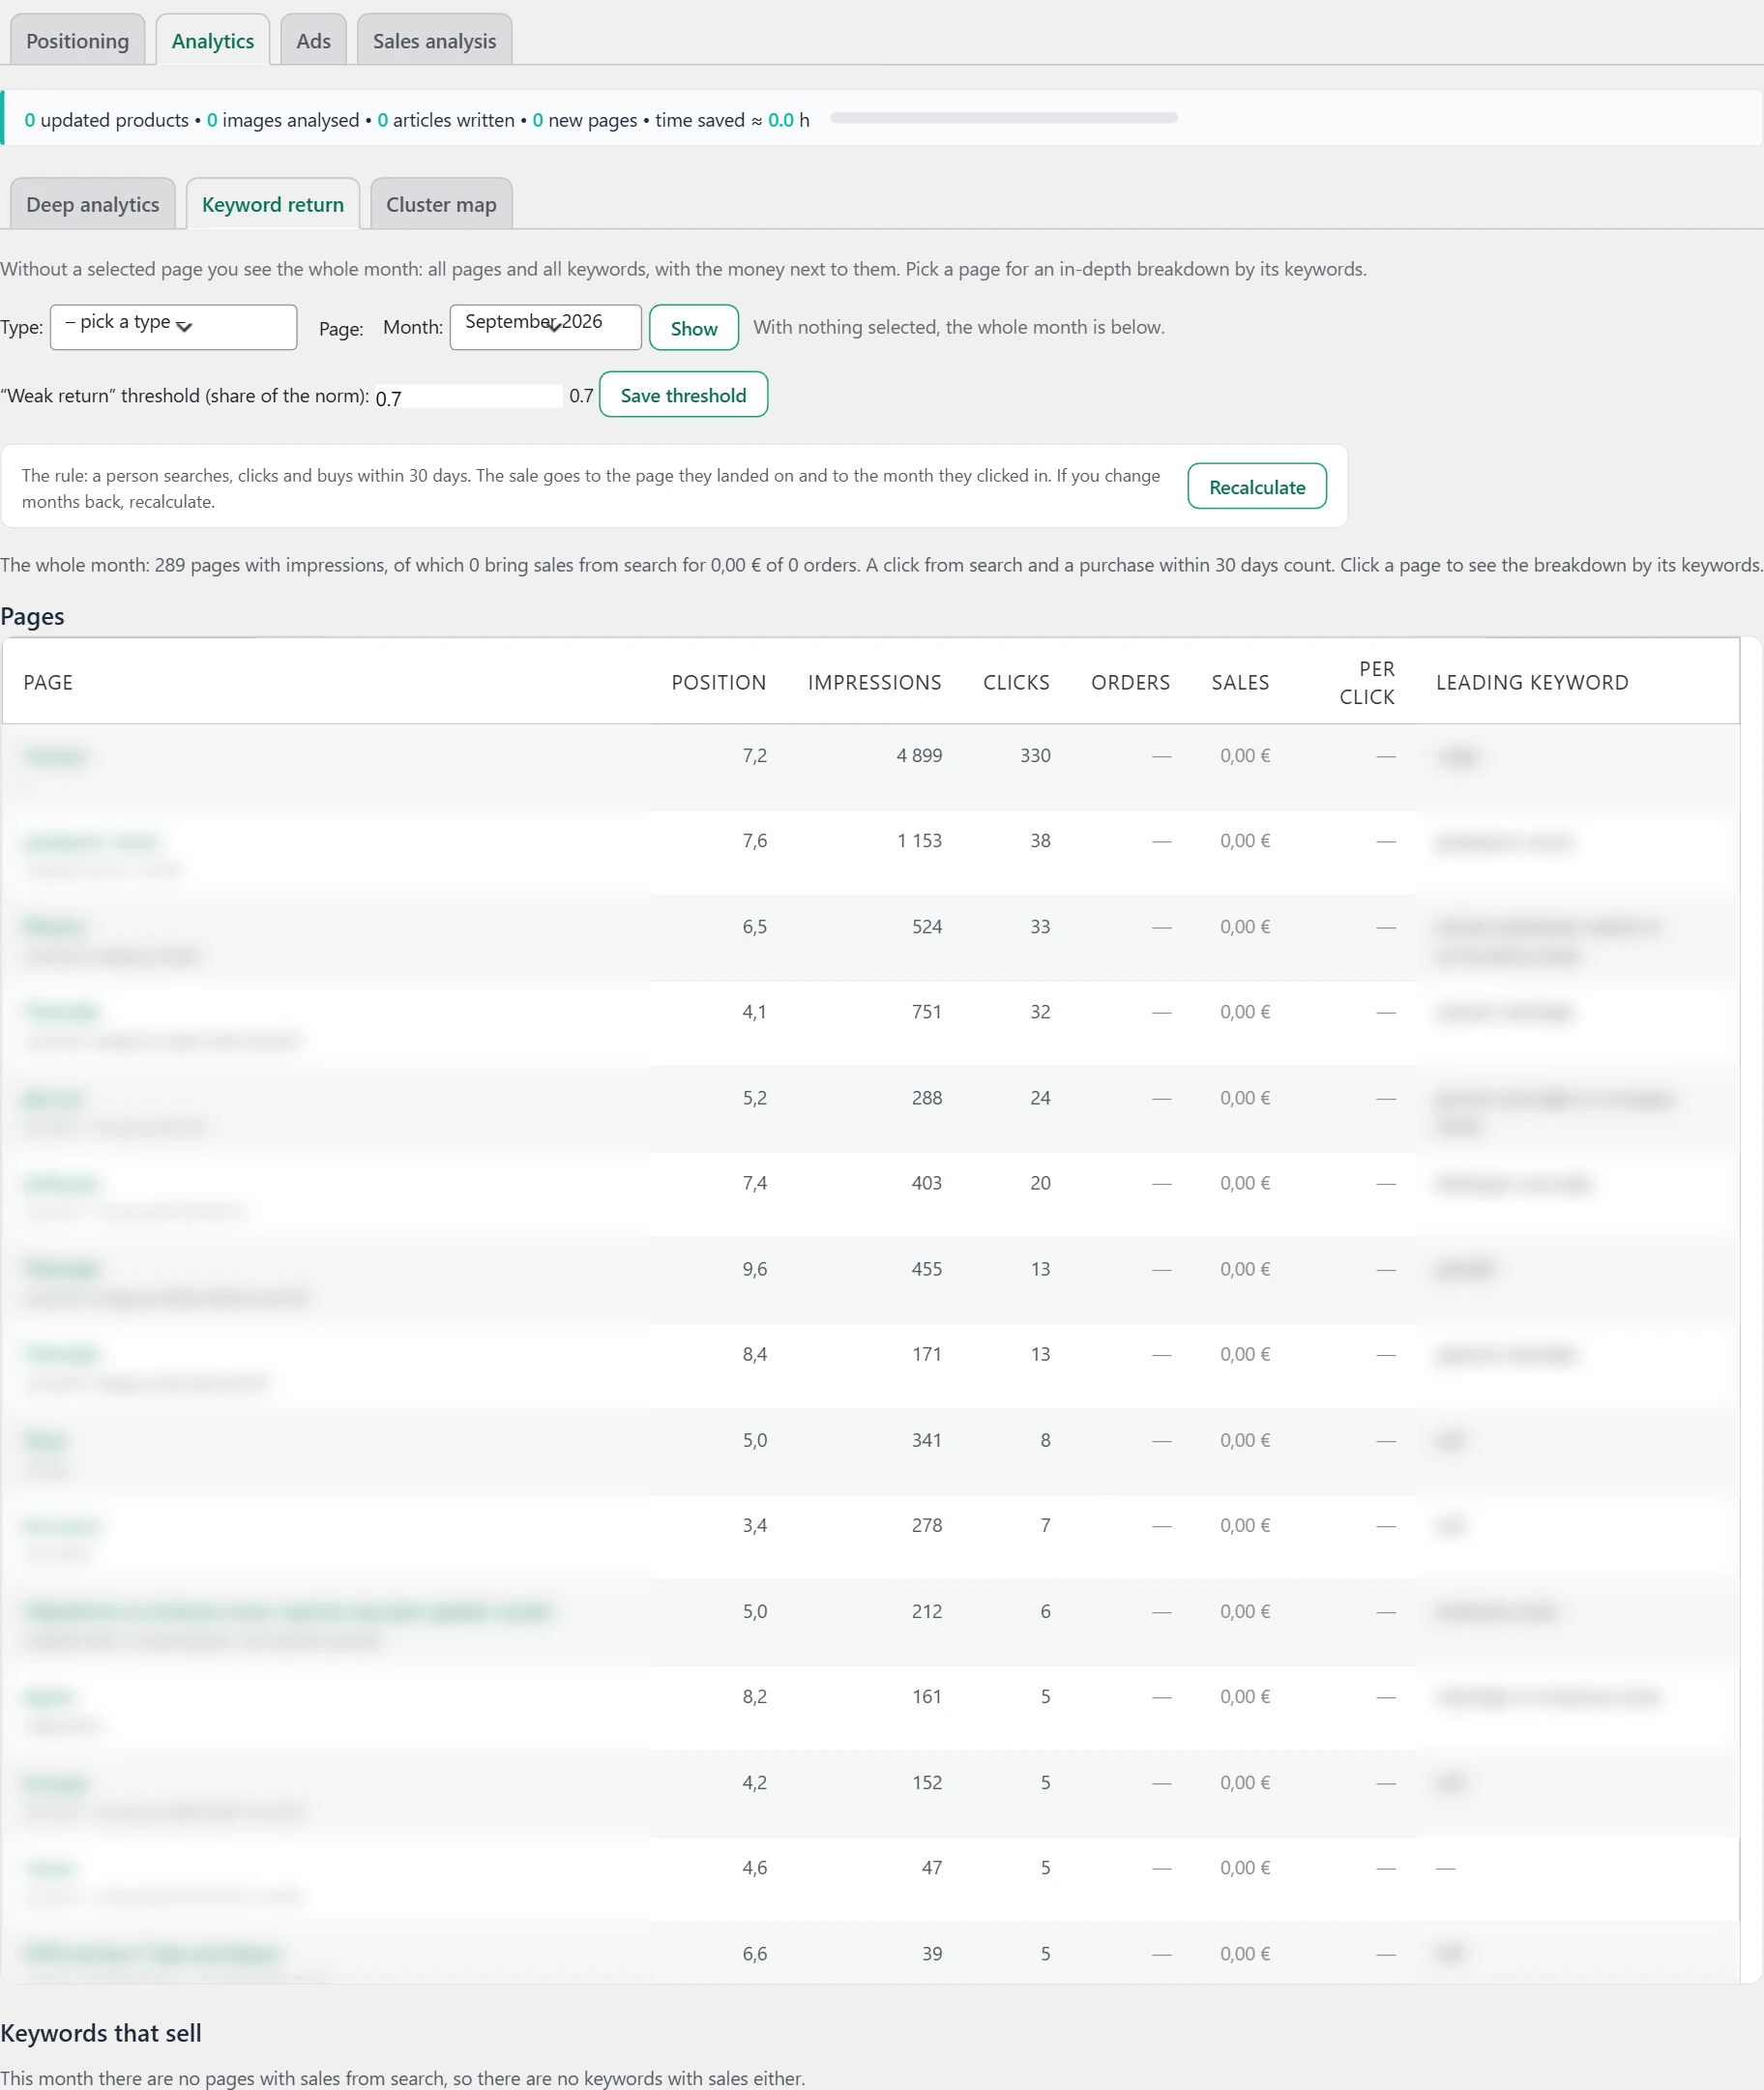Click the position value 6,5

click(x=754, y=926)
